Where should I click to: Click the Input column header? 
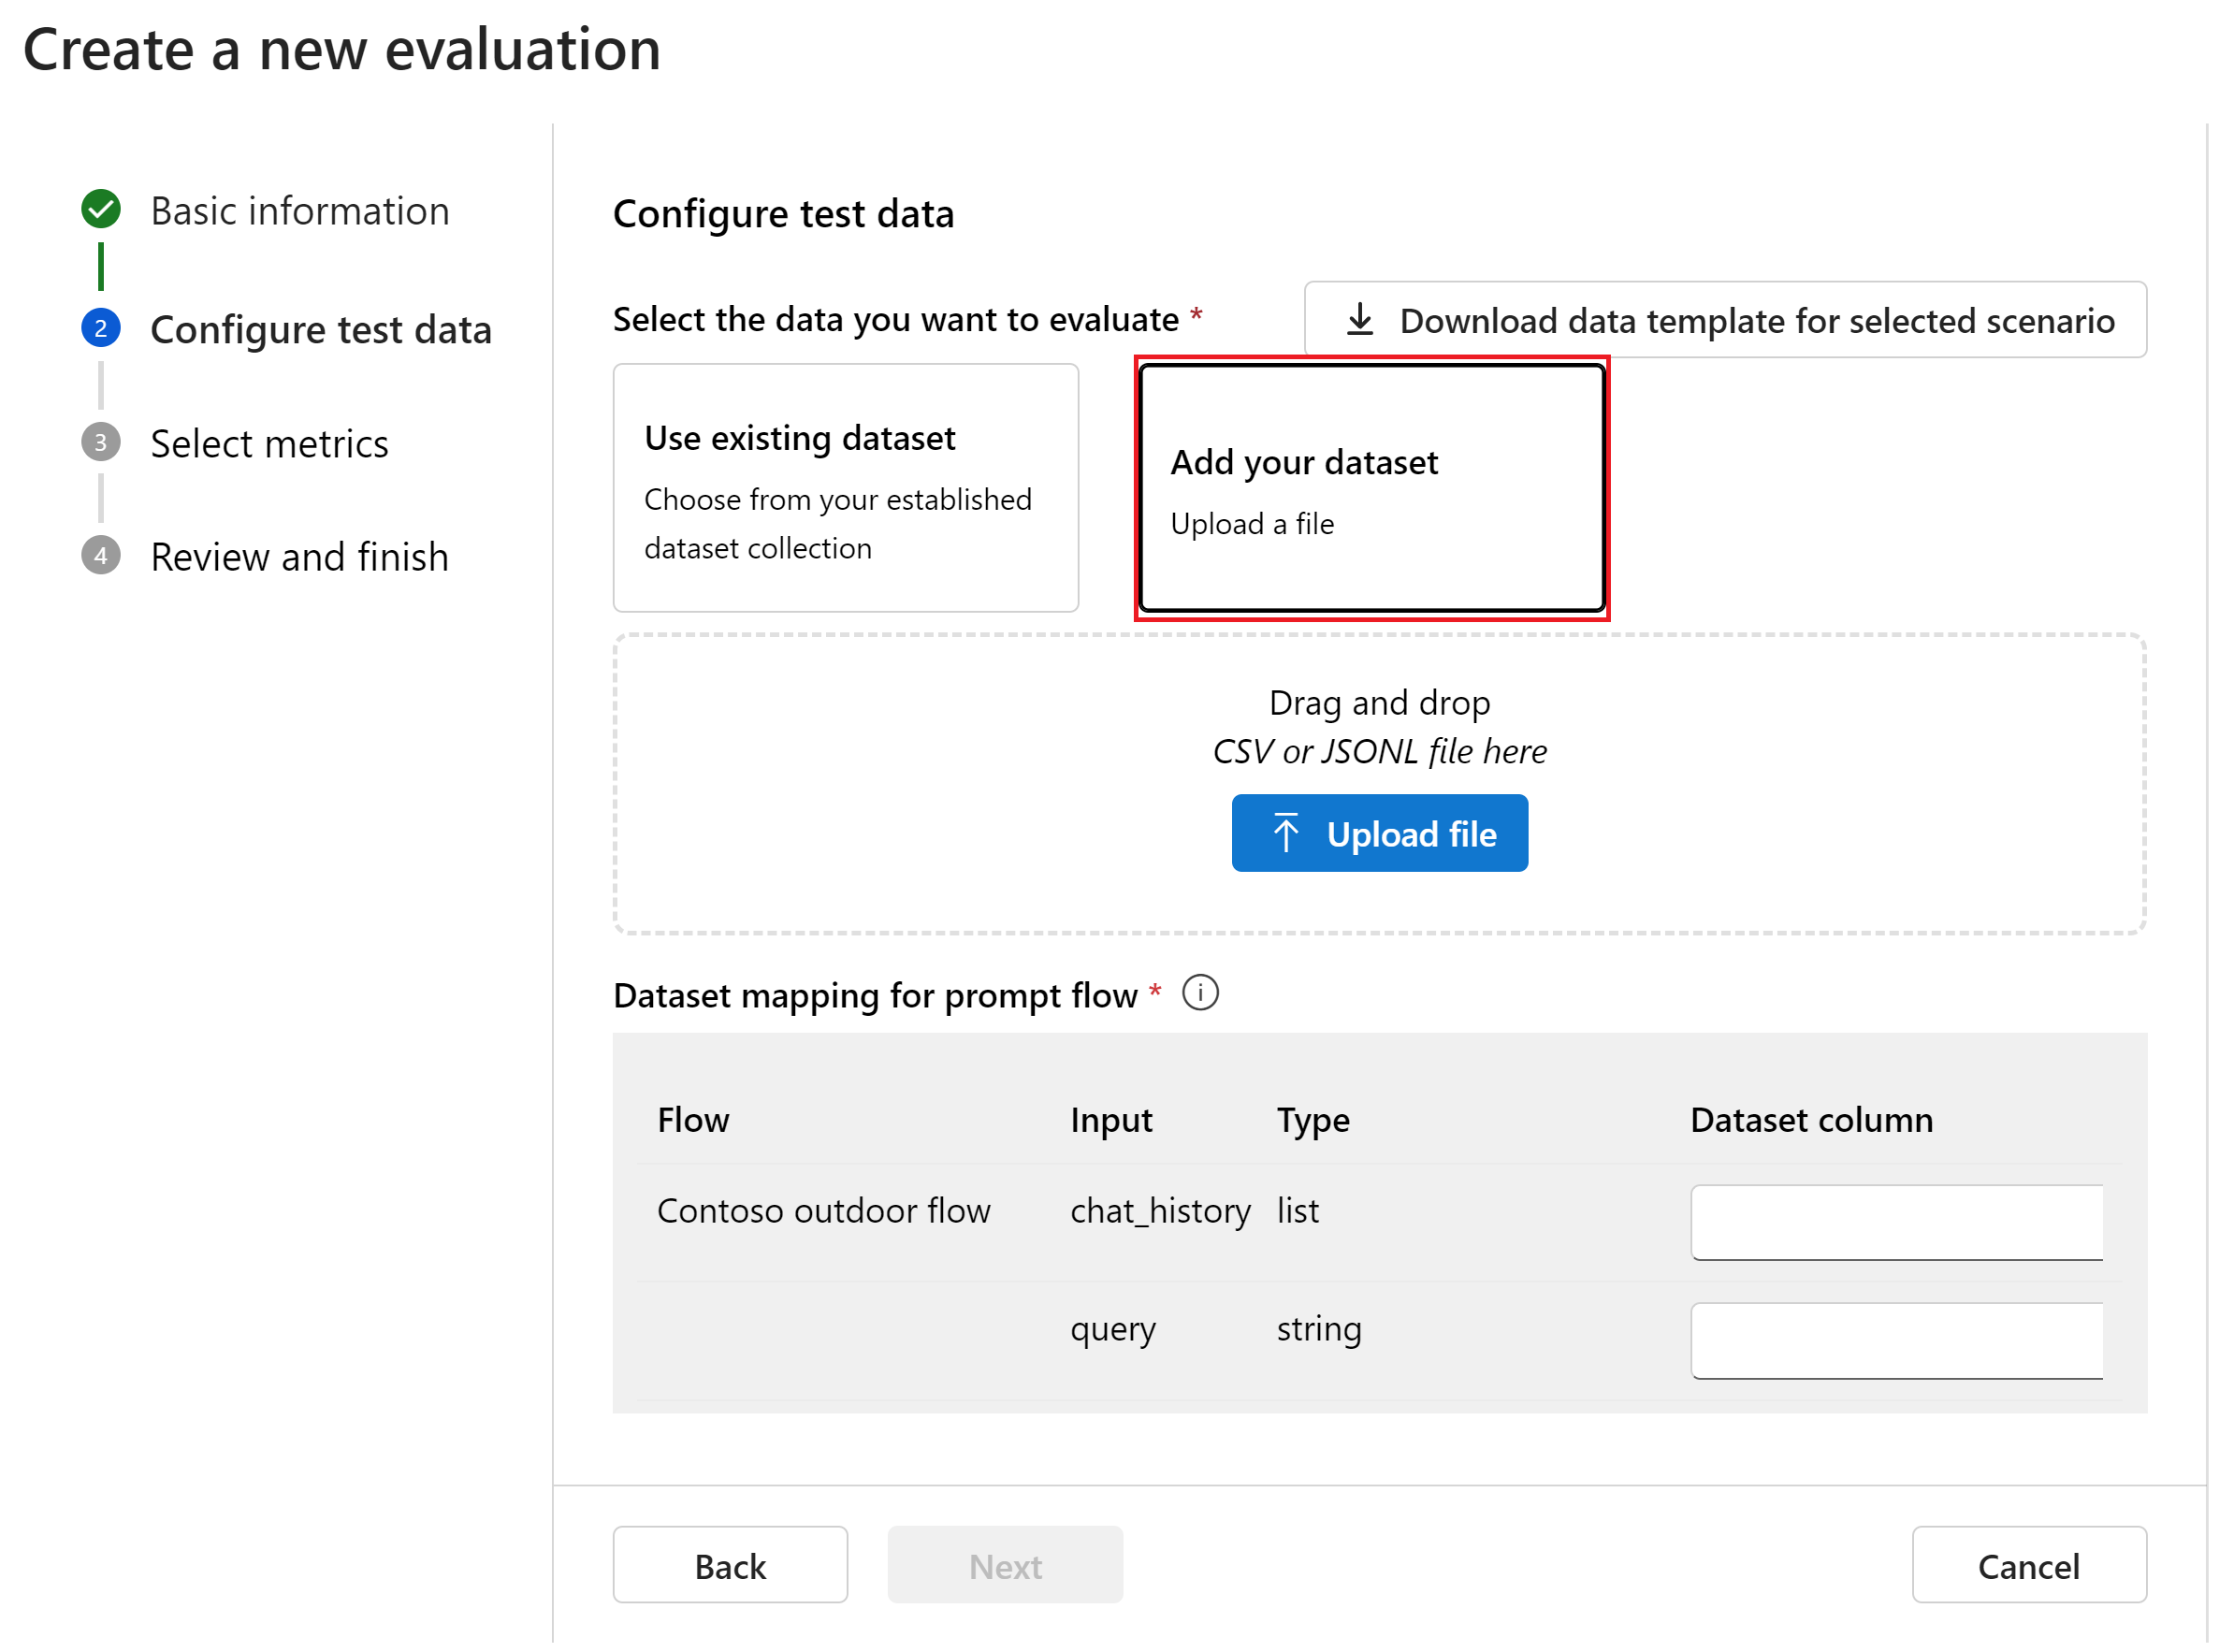point(1111,1120)
